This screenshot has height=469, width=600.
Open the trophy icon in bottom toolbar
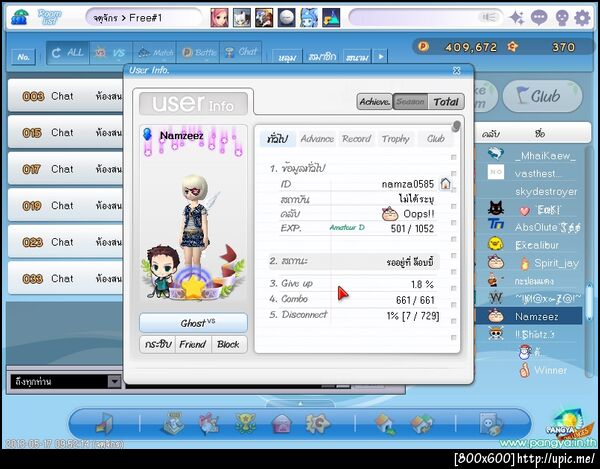click(245, 423)
